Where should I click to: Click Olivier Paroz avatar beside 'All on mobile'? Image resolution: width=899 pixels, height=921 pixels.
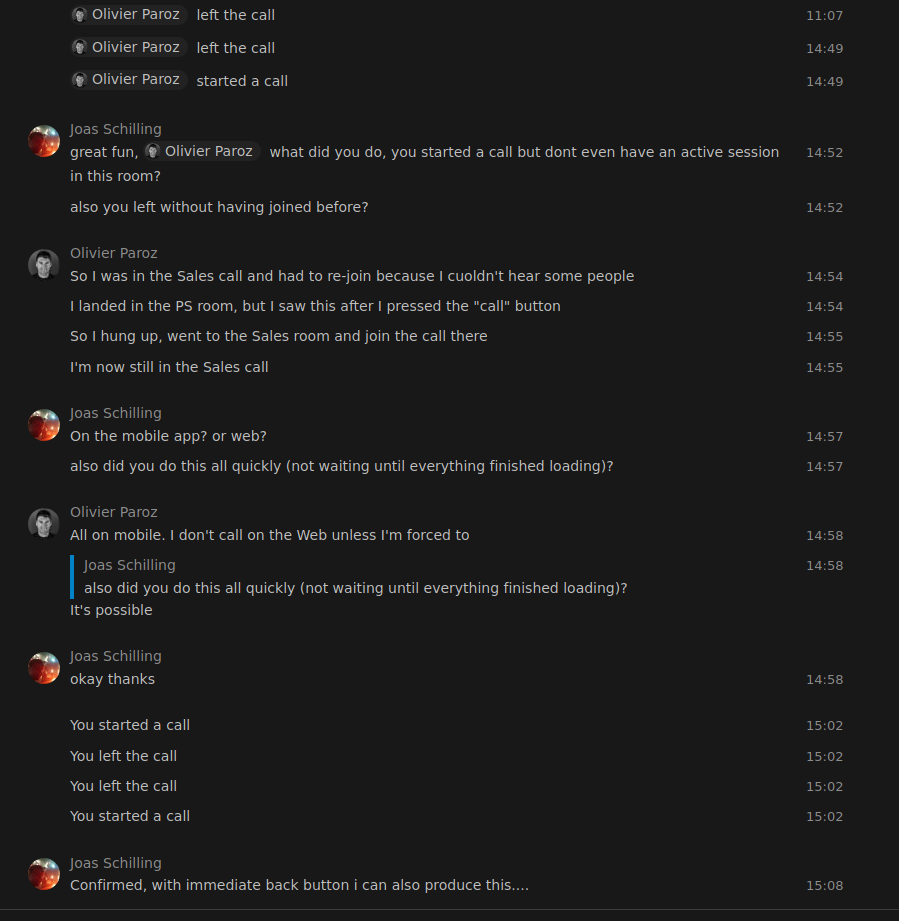pos(44,524)
